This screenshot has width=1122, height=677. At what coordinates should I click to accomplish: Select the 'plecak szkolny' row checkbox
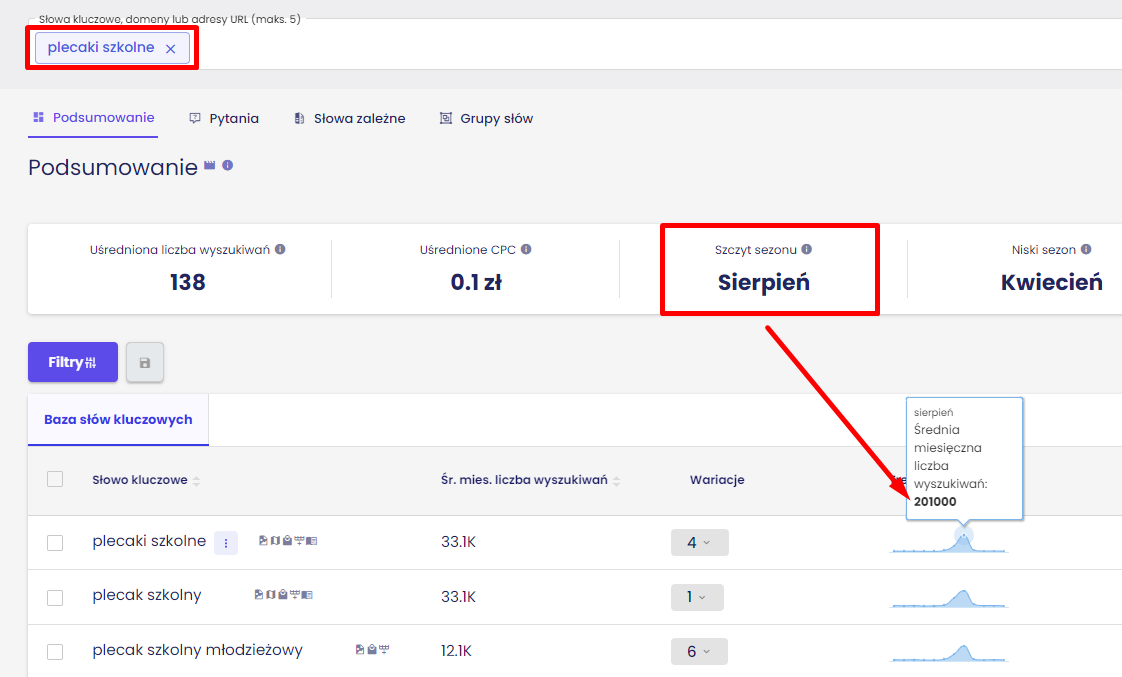55,597
